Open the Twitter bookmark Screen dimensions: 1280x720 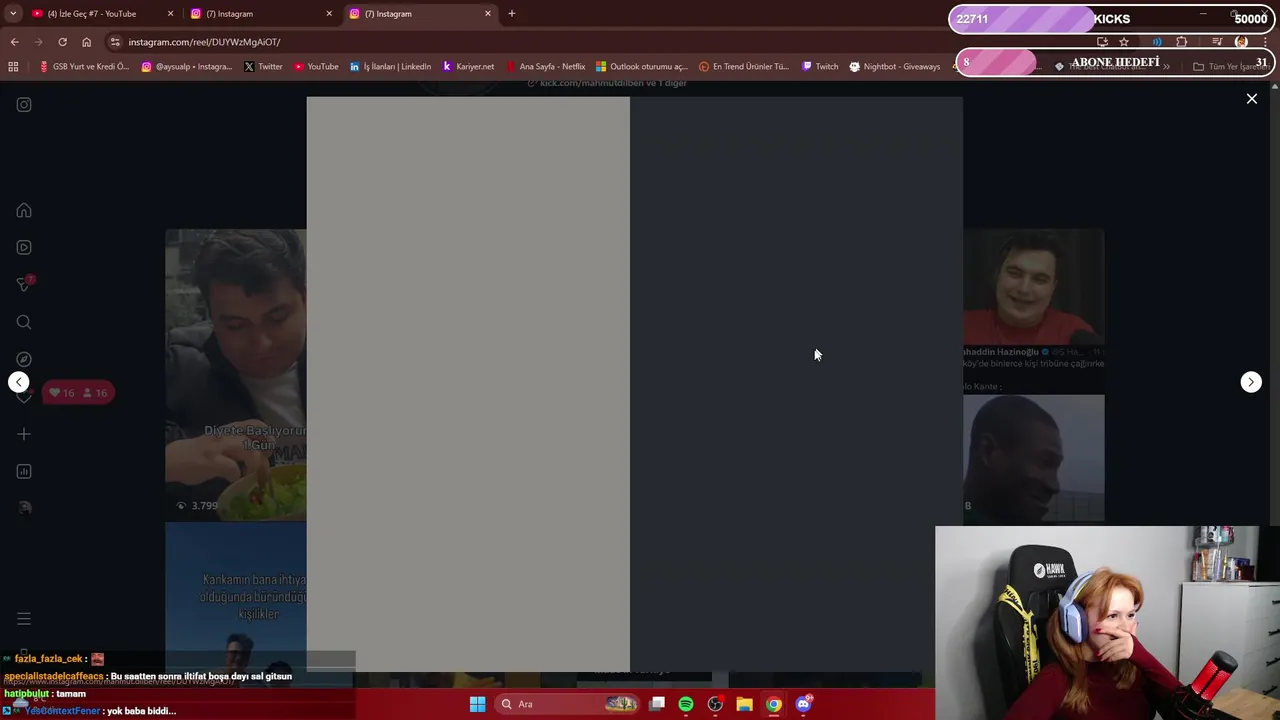264,67
